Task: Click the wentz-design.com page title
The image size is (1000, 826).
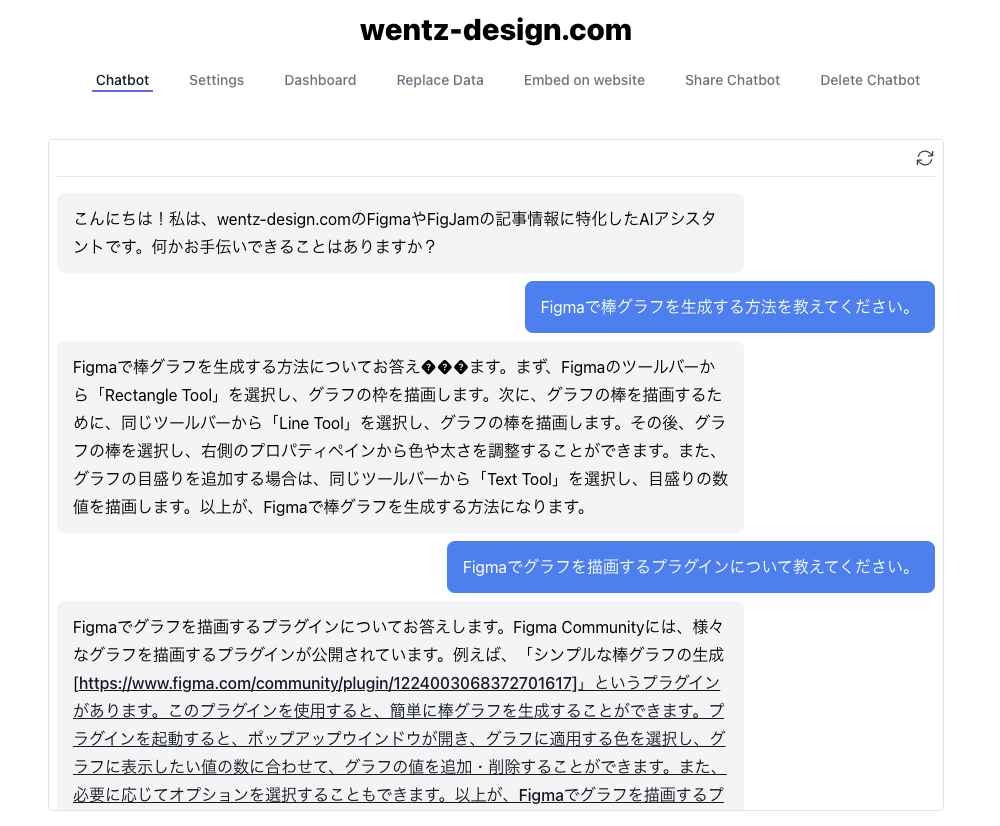Action: (x=496, y=30)
